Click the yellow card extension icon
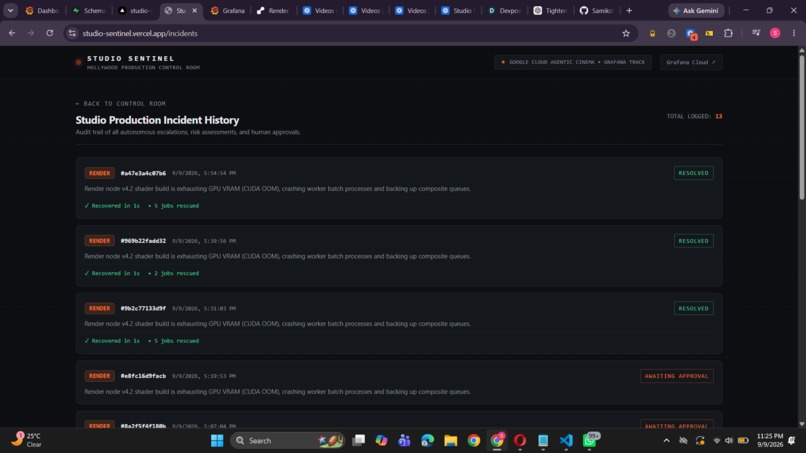The width and height of the screenshot is (806, 453). click(x=709, y=33)
